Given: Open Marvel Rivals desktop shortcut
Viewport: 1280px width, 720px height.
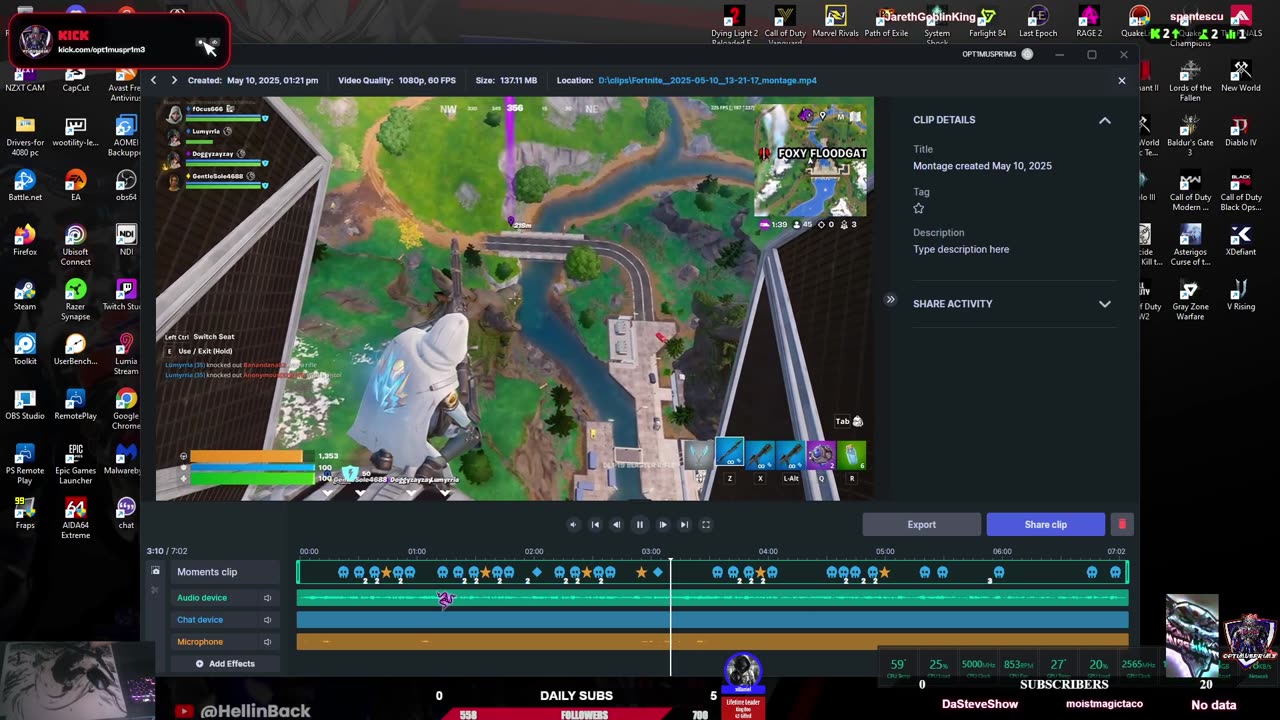Looking at the screenshot, I should pos(836,22).
